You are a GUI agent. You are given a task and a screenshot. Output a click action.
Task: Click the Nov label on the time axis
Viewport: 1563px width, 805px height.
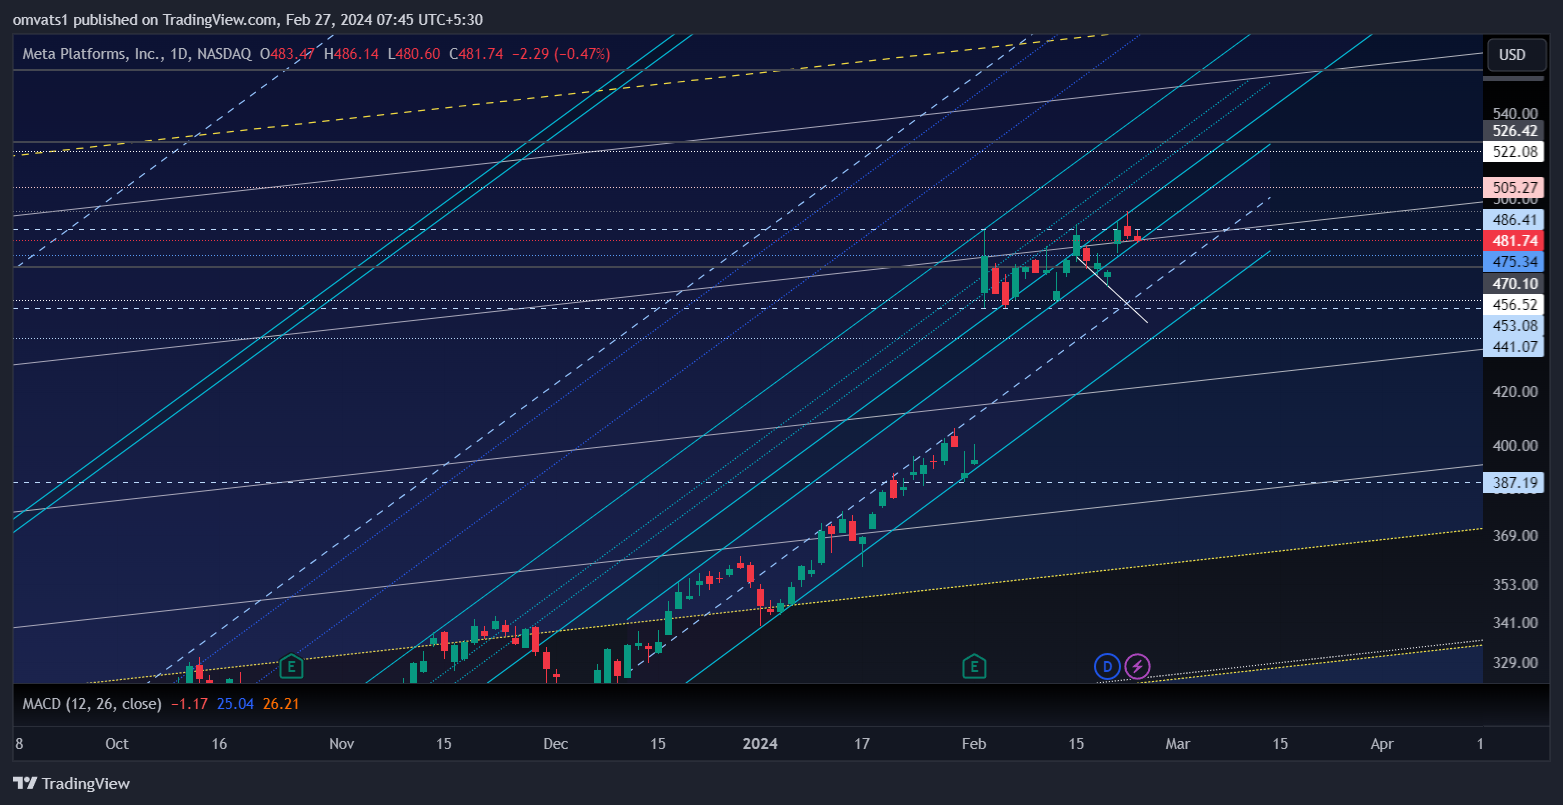pyautogui.click(x=342, y=744)
